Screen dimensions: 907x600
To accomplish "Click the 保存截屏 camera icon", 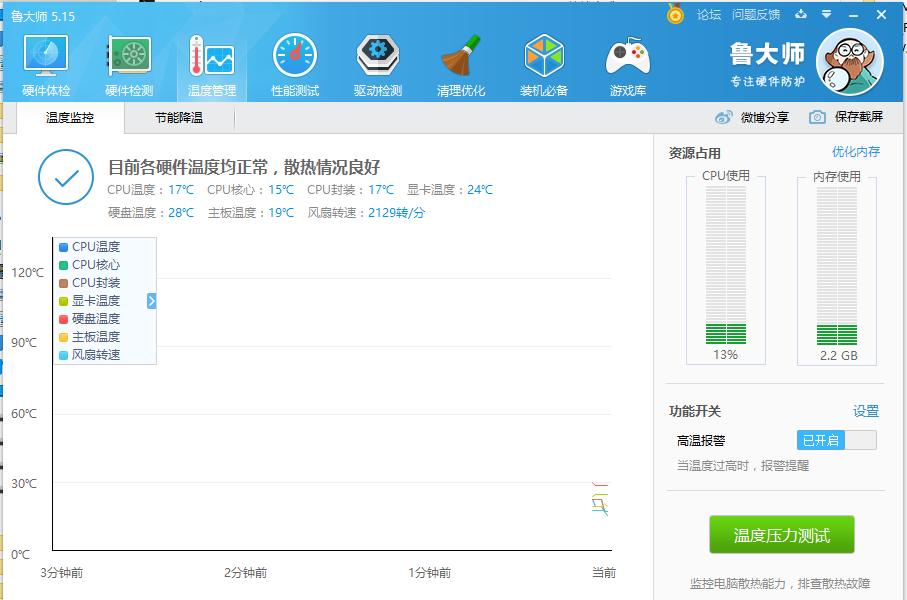I will coord(817,117).
